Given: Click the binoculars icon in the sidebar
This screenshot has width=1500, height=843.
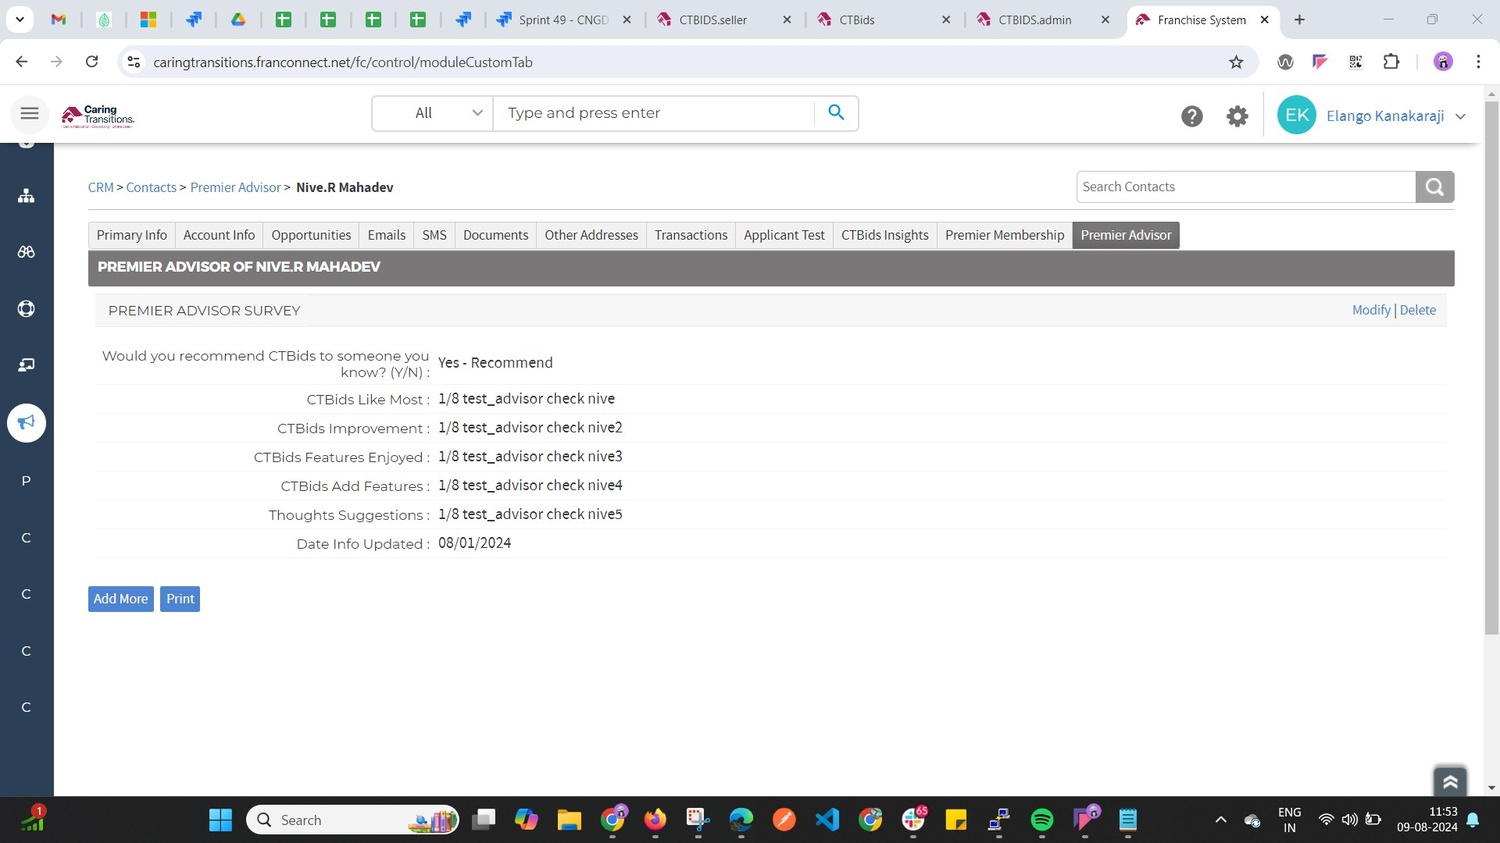Looking at the screenshot, I should pyautogui.click(x=26, y=252).
